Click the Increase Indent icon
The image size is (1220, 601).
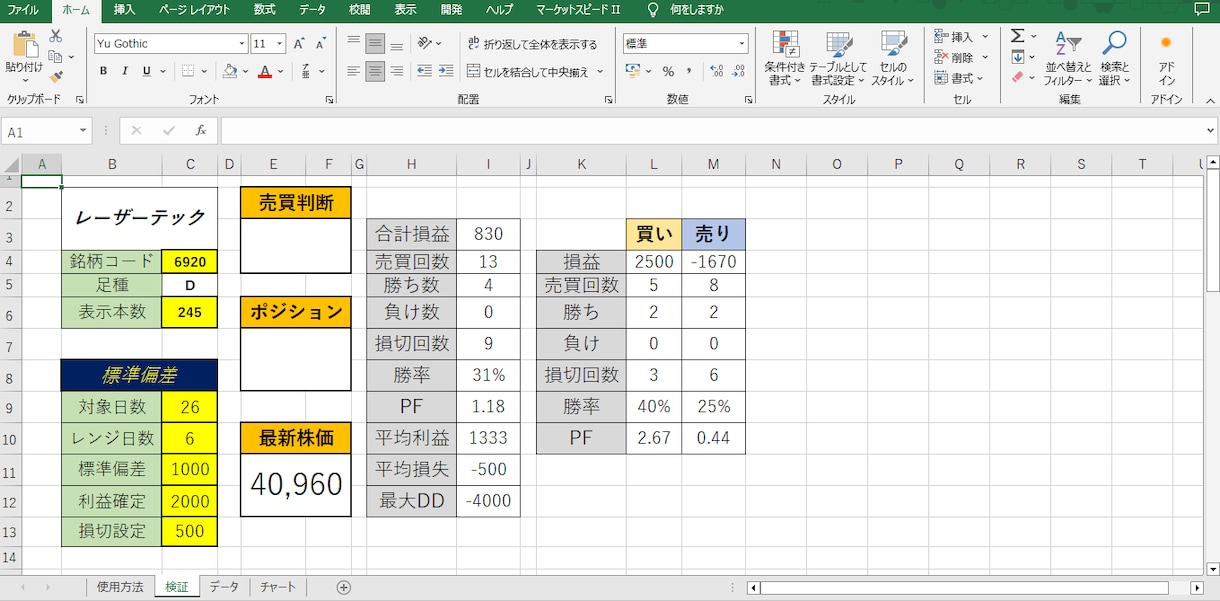click(446, 71)
